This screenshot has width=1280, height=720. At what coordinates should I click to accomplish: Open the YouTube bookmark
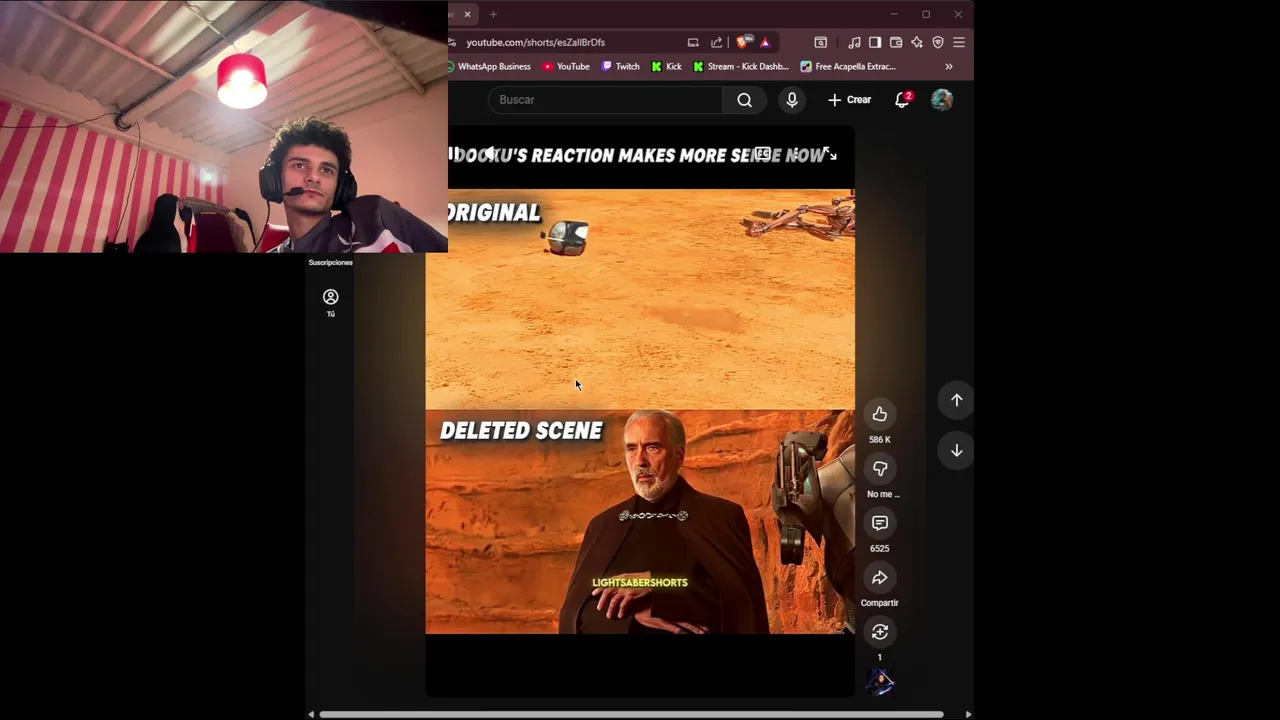pyautogui.click(x=566, y=67)
